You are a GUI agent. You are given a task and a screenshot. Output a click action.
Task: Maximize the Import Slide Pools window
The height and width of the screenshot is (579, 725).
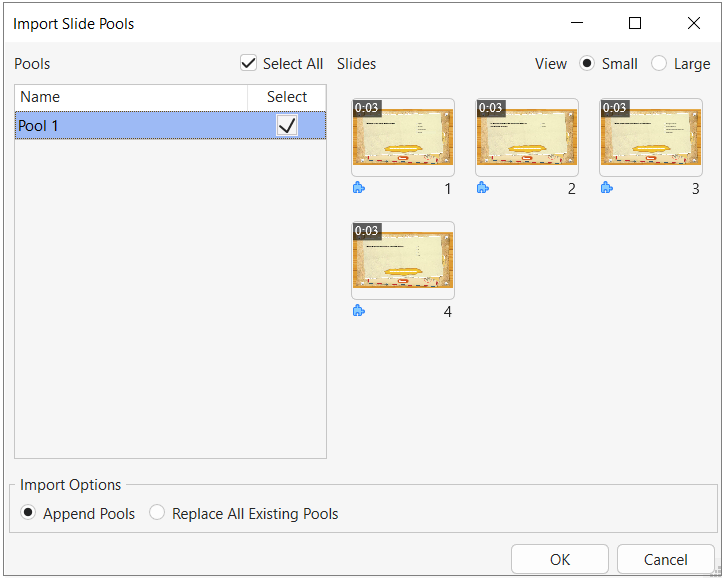[x=635, y=23]
